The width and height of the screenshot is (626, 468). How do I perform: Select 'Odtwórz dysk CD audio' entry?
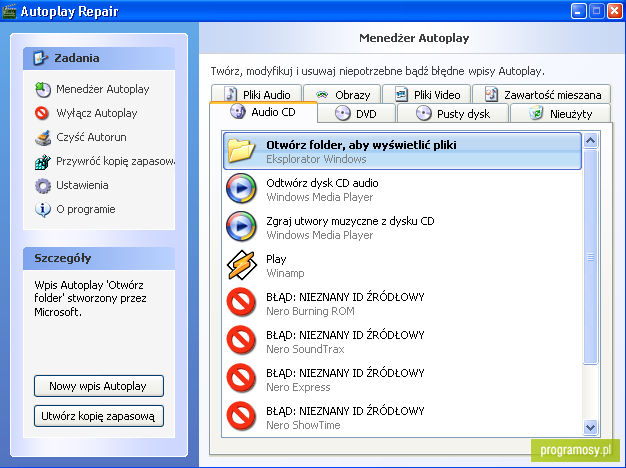click(402, 189)
